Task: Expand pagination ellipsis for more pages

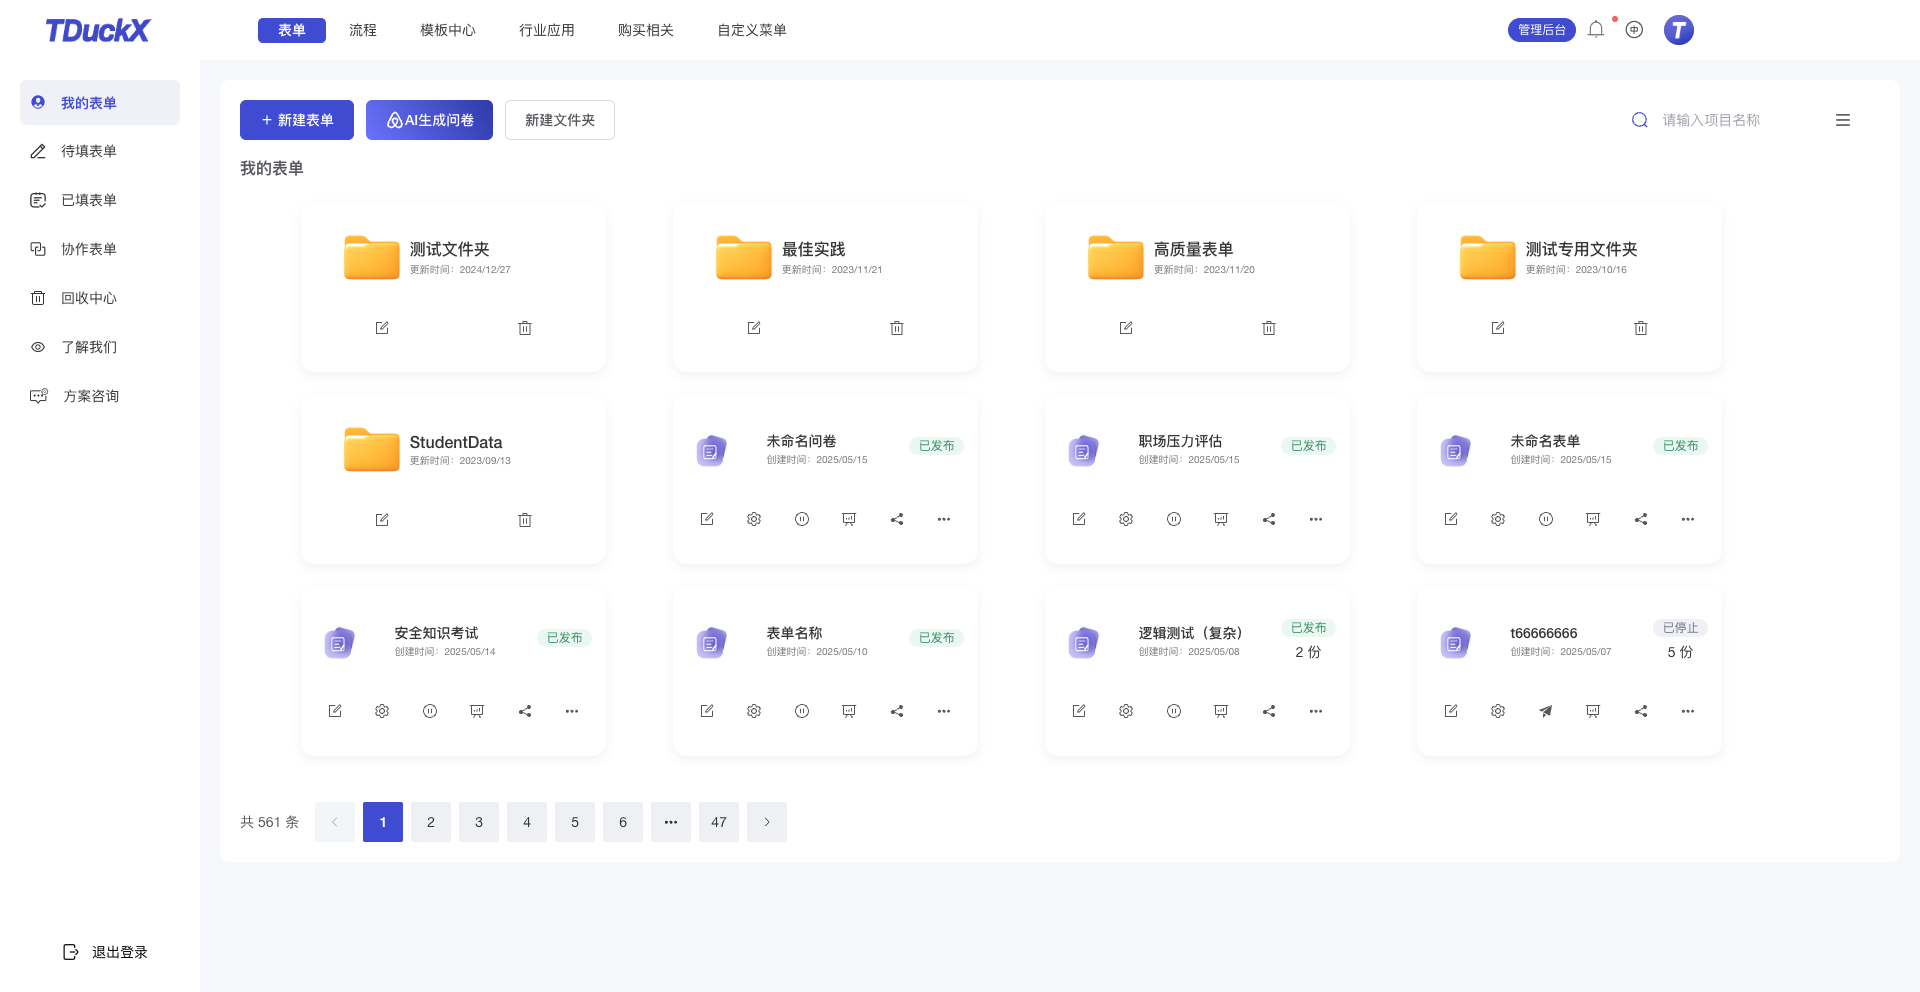Action: pyautogui.click(x=671, y=822)
